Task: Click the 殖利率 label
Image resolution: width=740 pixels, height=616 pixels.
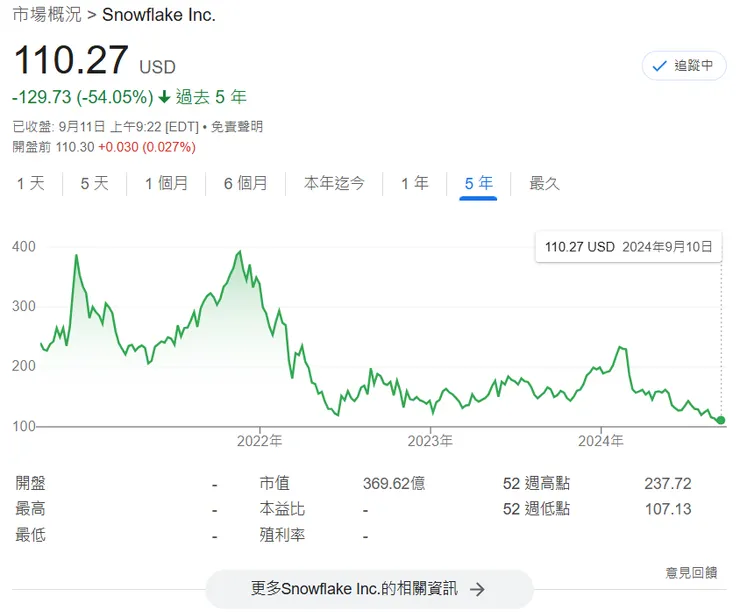Action: 282,535
